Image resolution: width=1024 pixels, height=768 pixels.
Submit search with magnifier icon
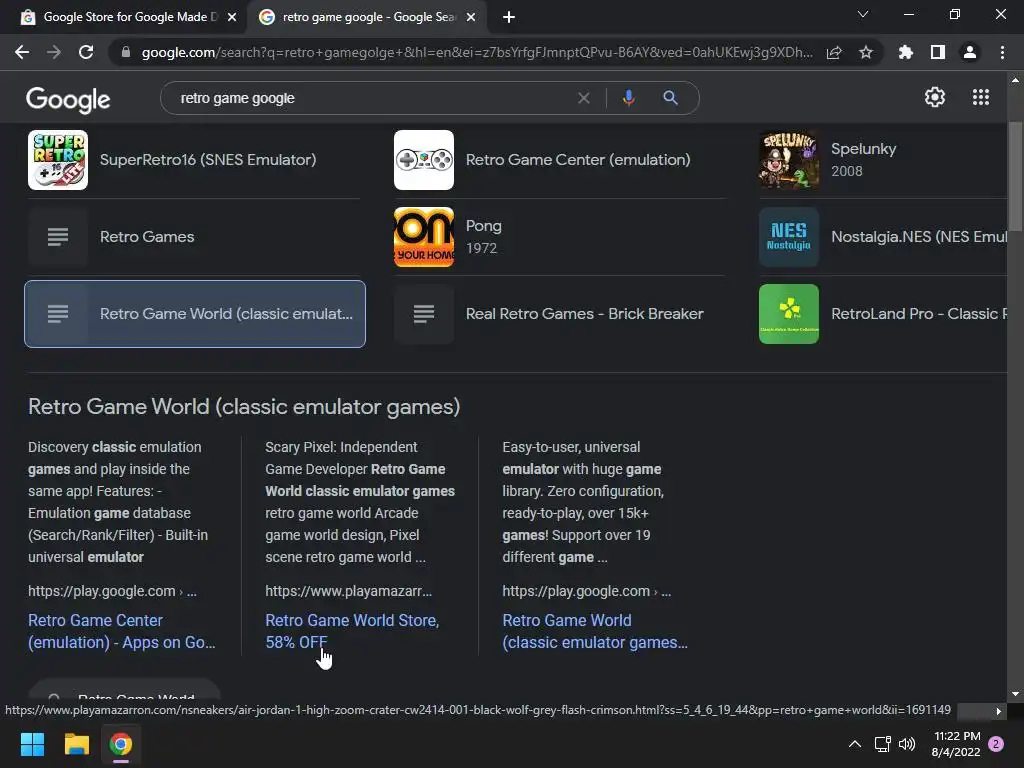tap(670, 98)
